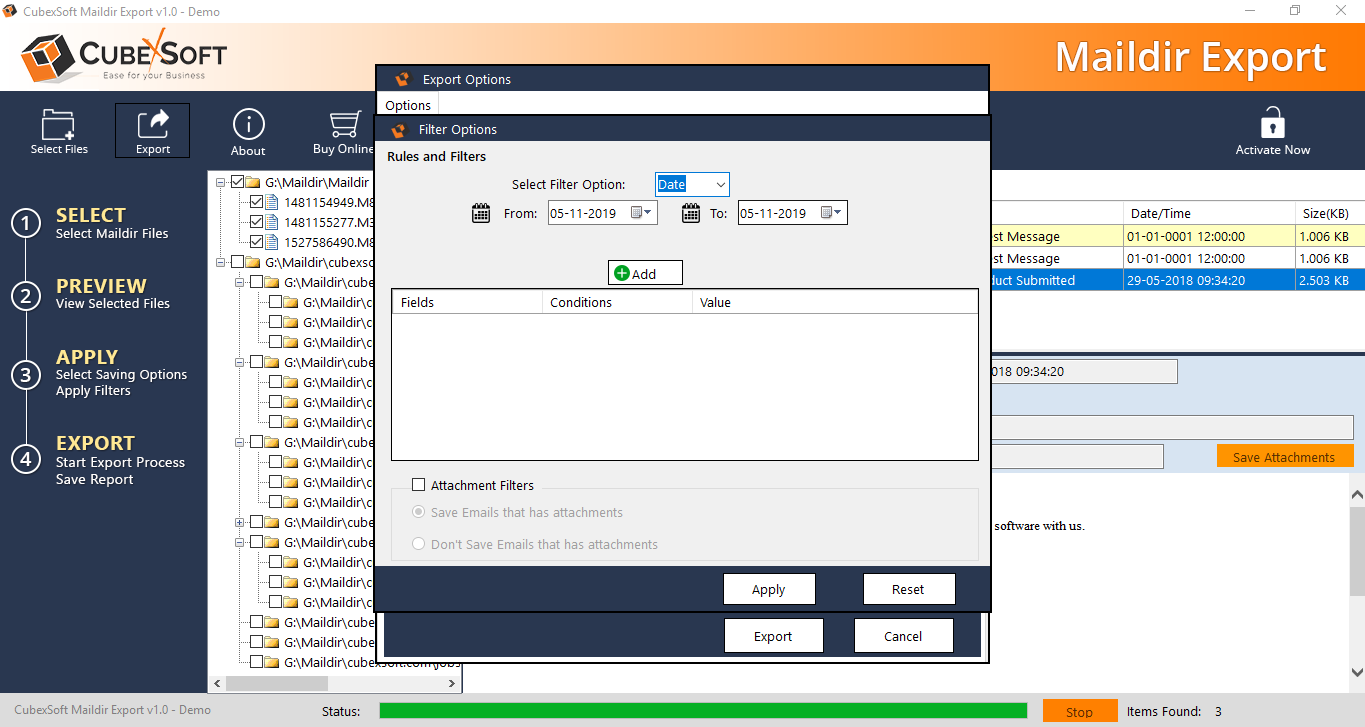The height and width of the screenshot is (727, 1365).
Task: Enable the Attachment Filters checkbox
Action: 419,485
